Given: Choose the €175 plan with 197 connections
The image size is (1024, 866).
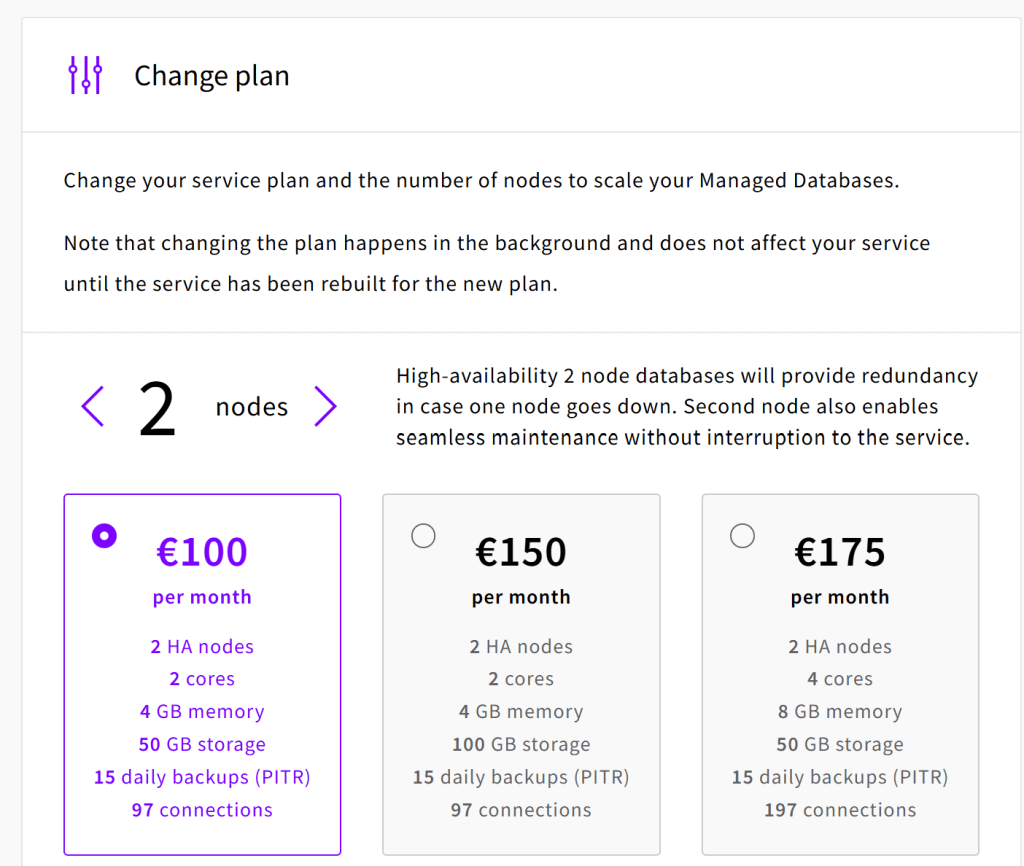Looking at the screenshot, I should pyautogui.click(x=840, y=674).
